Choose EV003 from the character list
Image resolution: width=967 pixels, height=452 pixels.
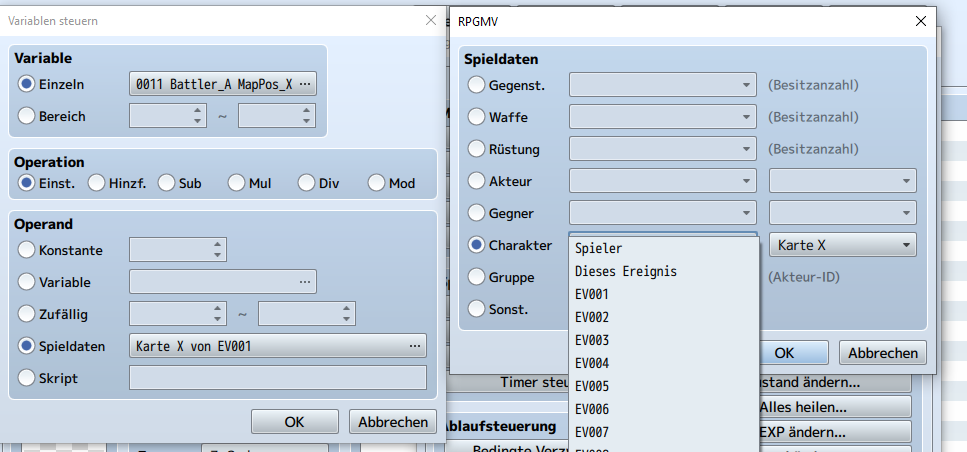tap(664, 340)
